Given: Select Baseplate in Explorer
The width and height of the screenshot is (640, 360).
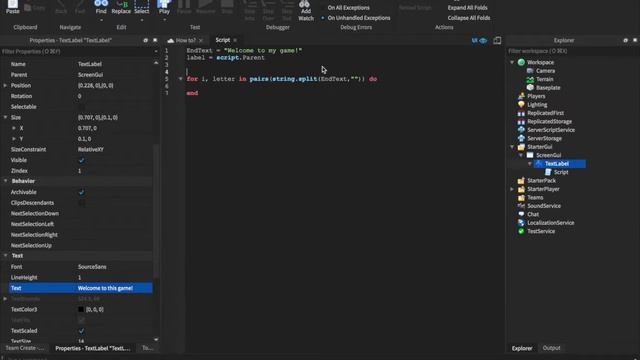Looking at the screenshot, I should pos(548,88).
